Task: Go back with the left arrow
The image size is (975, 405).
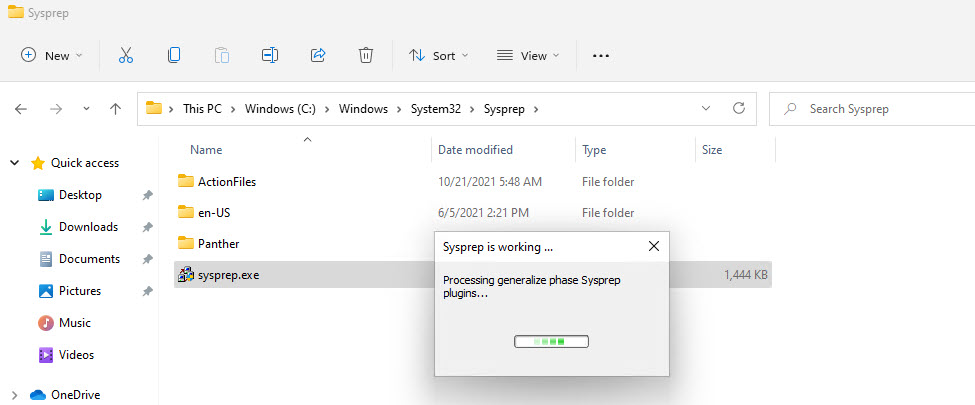Action: [21, 109]
